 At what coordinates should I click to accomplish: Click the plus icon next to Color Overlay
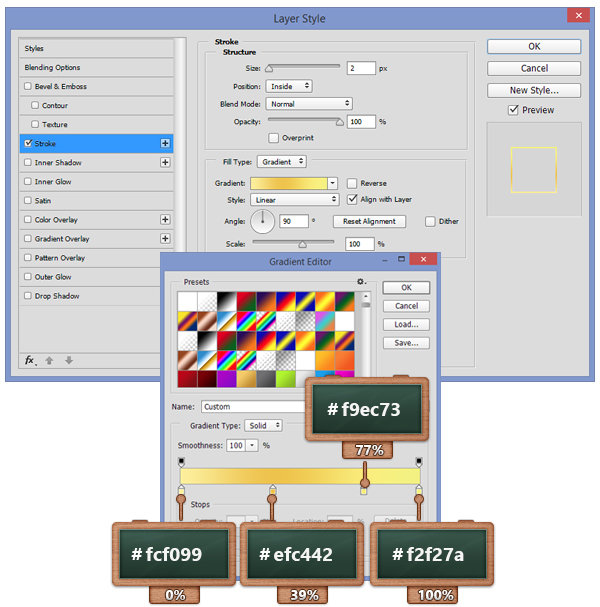pos(165,219)
